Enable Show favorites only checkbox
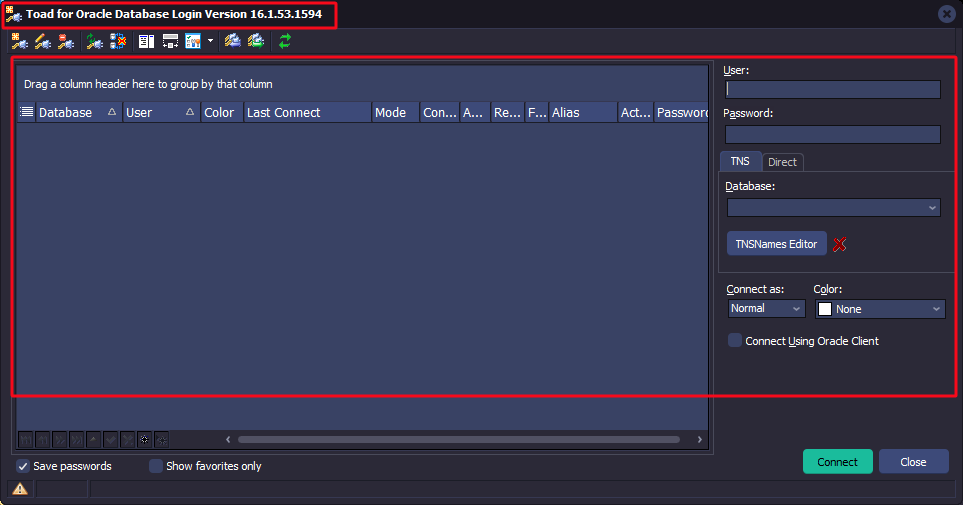Viewport: 963px width, 505px height. (156, 466)
